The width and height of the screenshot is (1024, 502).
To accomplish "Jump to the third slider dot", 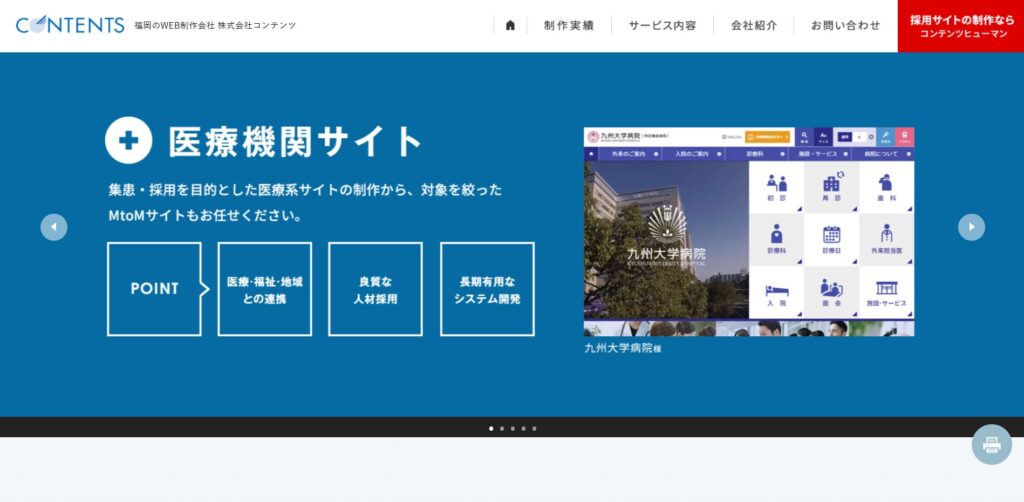I will [x=513, y=428].
